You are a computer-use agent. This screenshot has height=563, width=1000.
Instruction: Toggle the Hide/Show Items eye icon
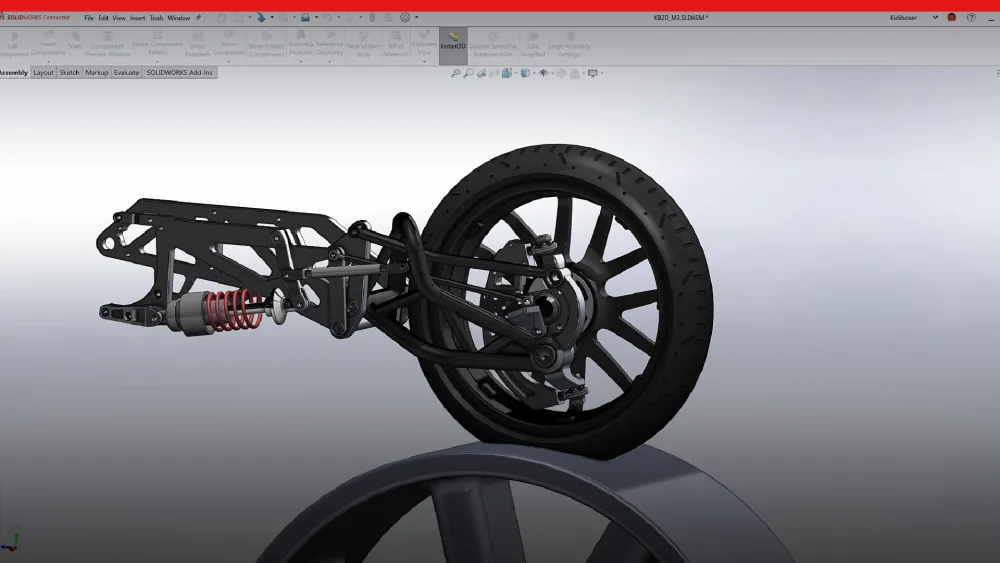(x=543, y=73)
